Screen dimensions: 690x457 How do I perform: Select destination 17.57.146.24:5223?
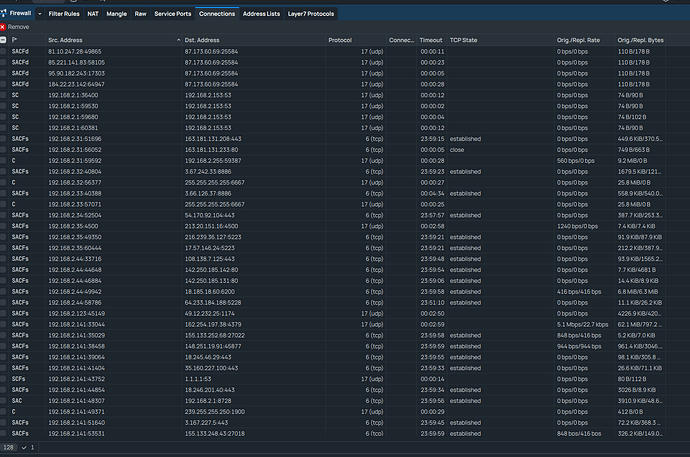pyautogui.click(x=209, y=248)
